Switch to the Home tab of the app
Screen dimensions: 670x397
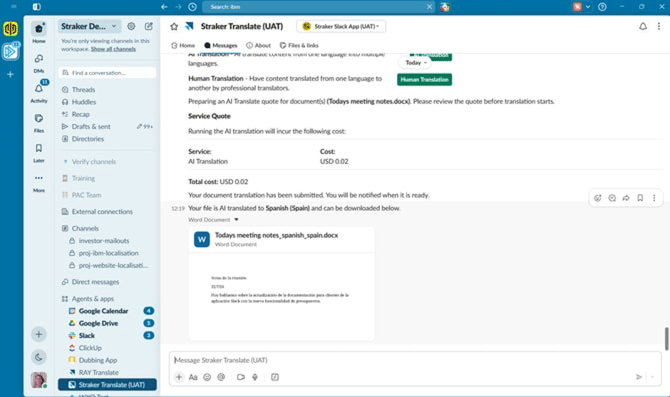point(183,45)
